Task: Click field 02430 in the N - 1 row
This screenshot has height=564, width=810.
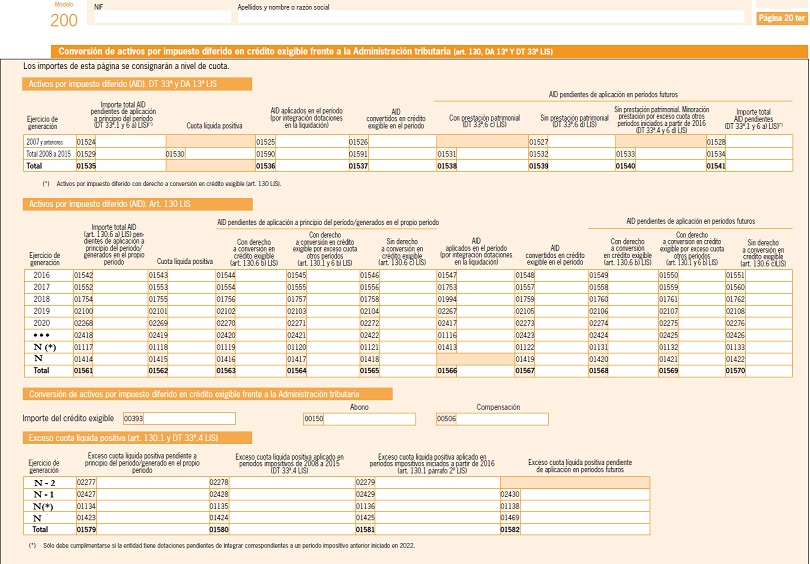Action: [585, 494]
